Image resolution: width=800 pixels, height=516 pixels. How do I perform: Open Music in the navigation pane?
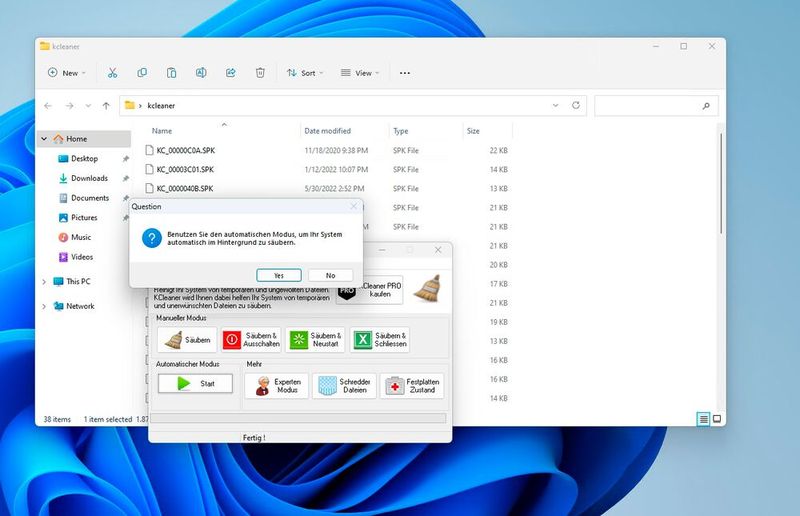pos(81,237)
